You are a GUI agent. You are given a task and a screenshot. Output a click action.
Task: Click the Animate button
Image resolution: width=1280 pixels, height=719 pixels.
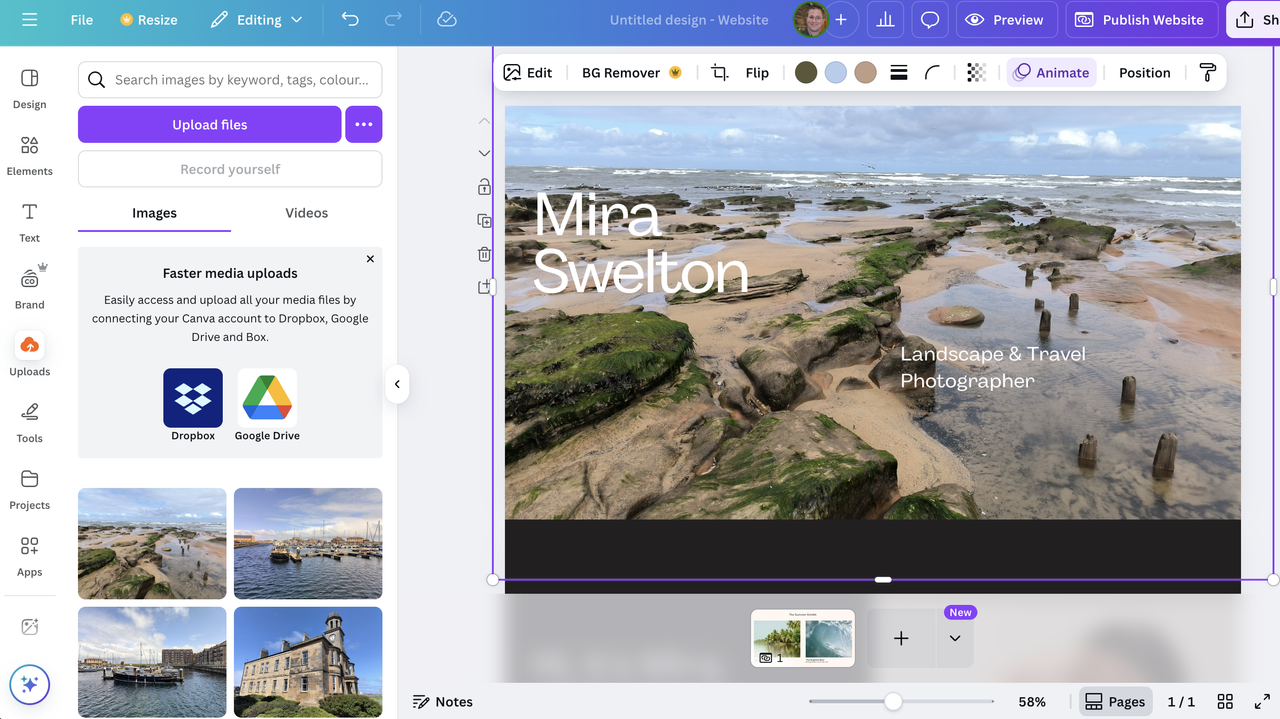pos(1051,73)
